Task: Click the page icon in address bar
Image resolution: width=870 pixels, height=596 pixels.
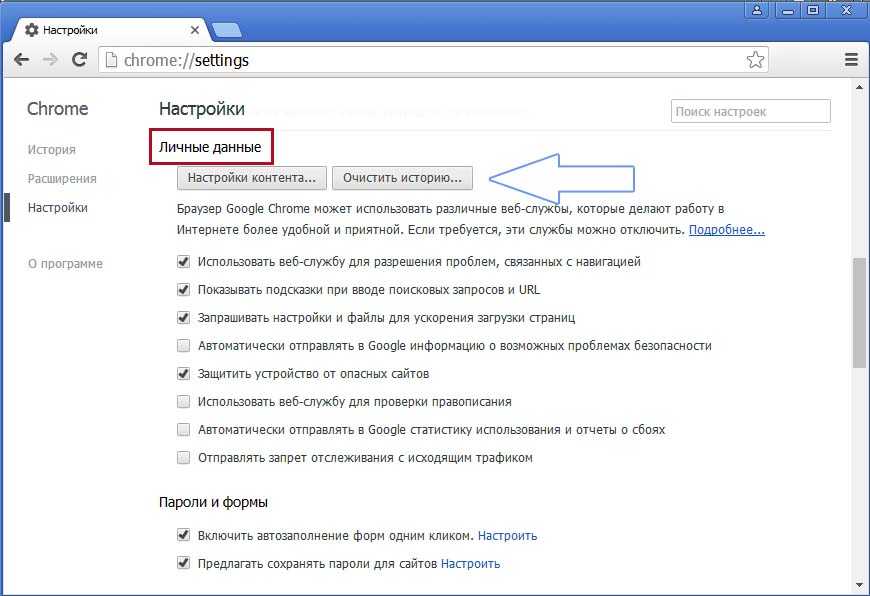Action: [x=111, y=59]
